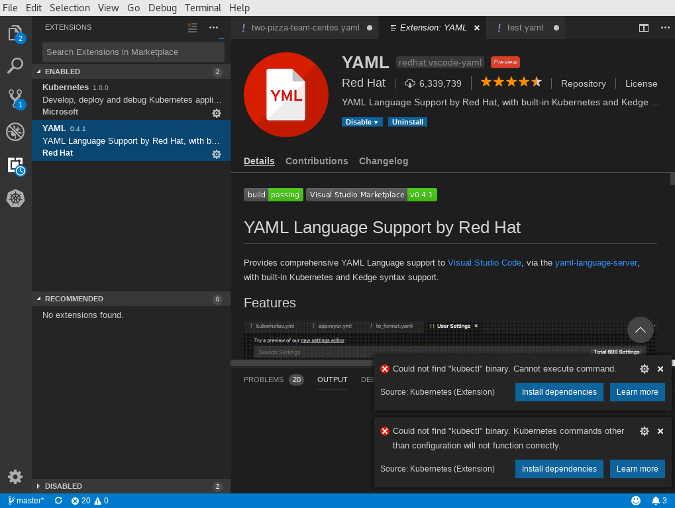Image resolution: width=675 pixels, height=508 pixels.
Task: Open the Disable dropdown for YAML
Action: (362, 122)
